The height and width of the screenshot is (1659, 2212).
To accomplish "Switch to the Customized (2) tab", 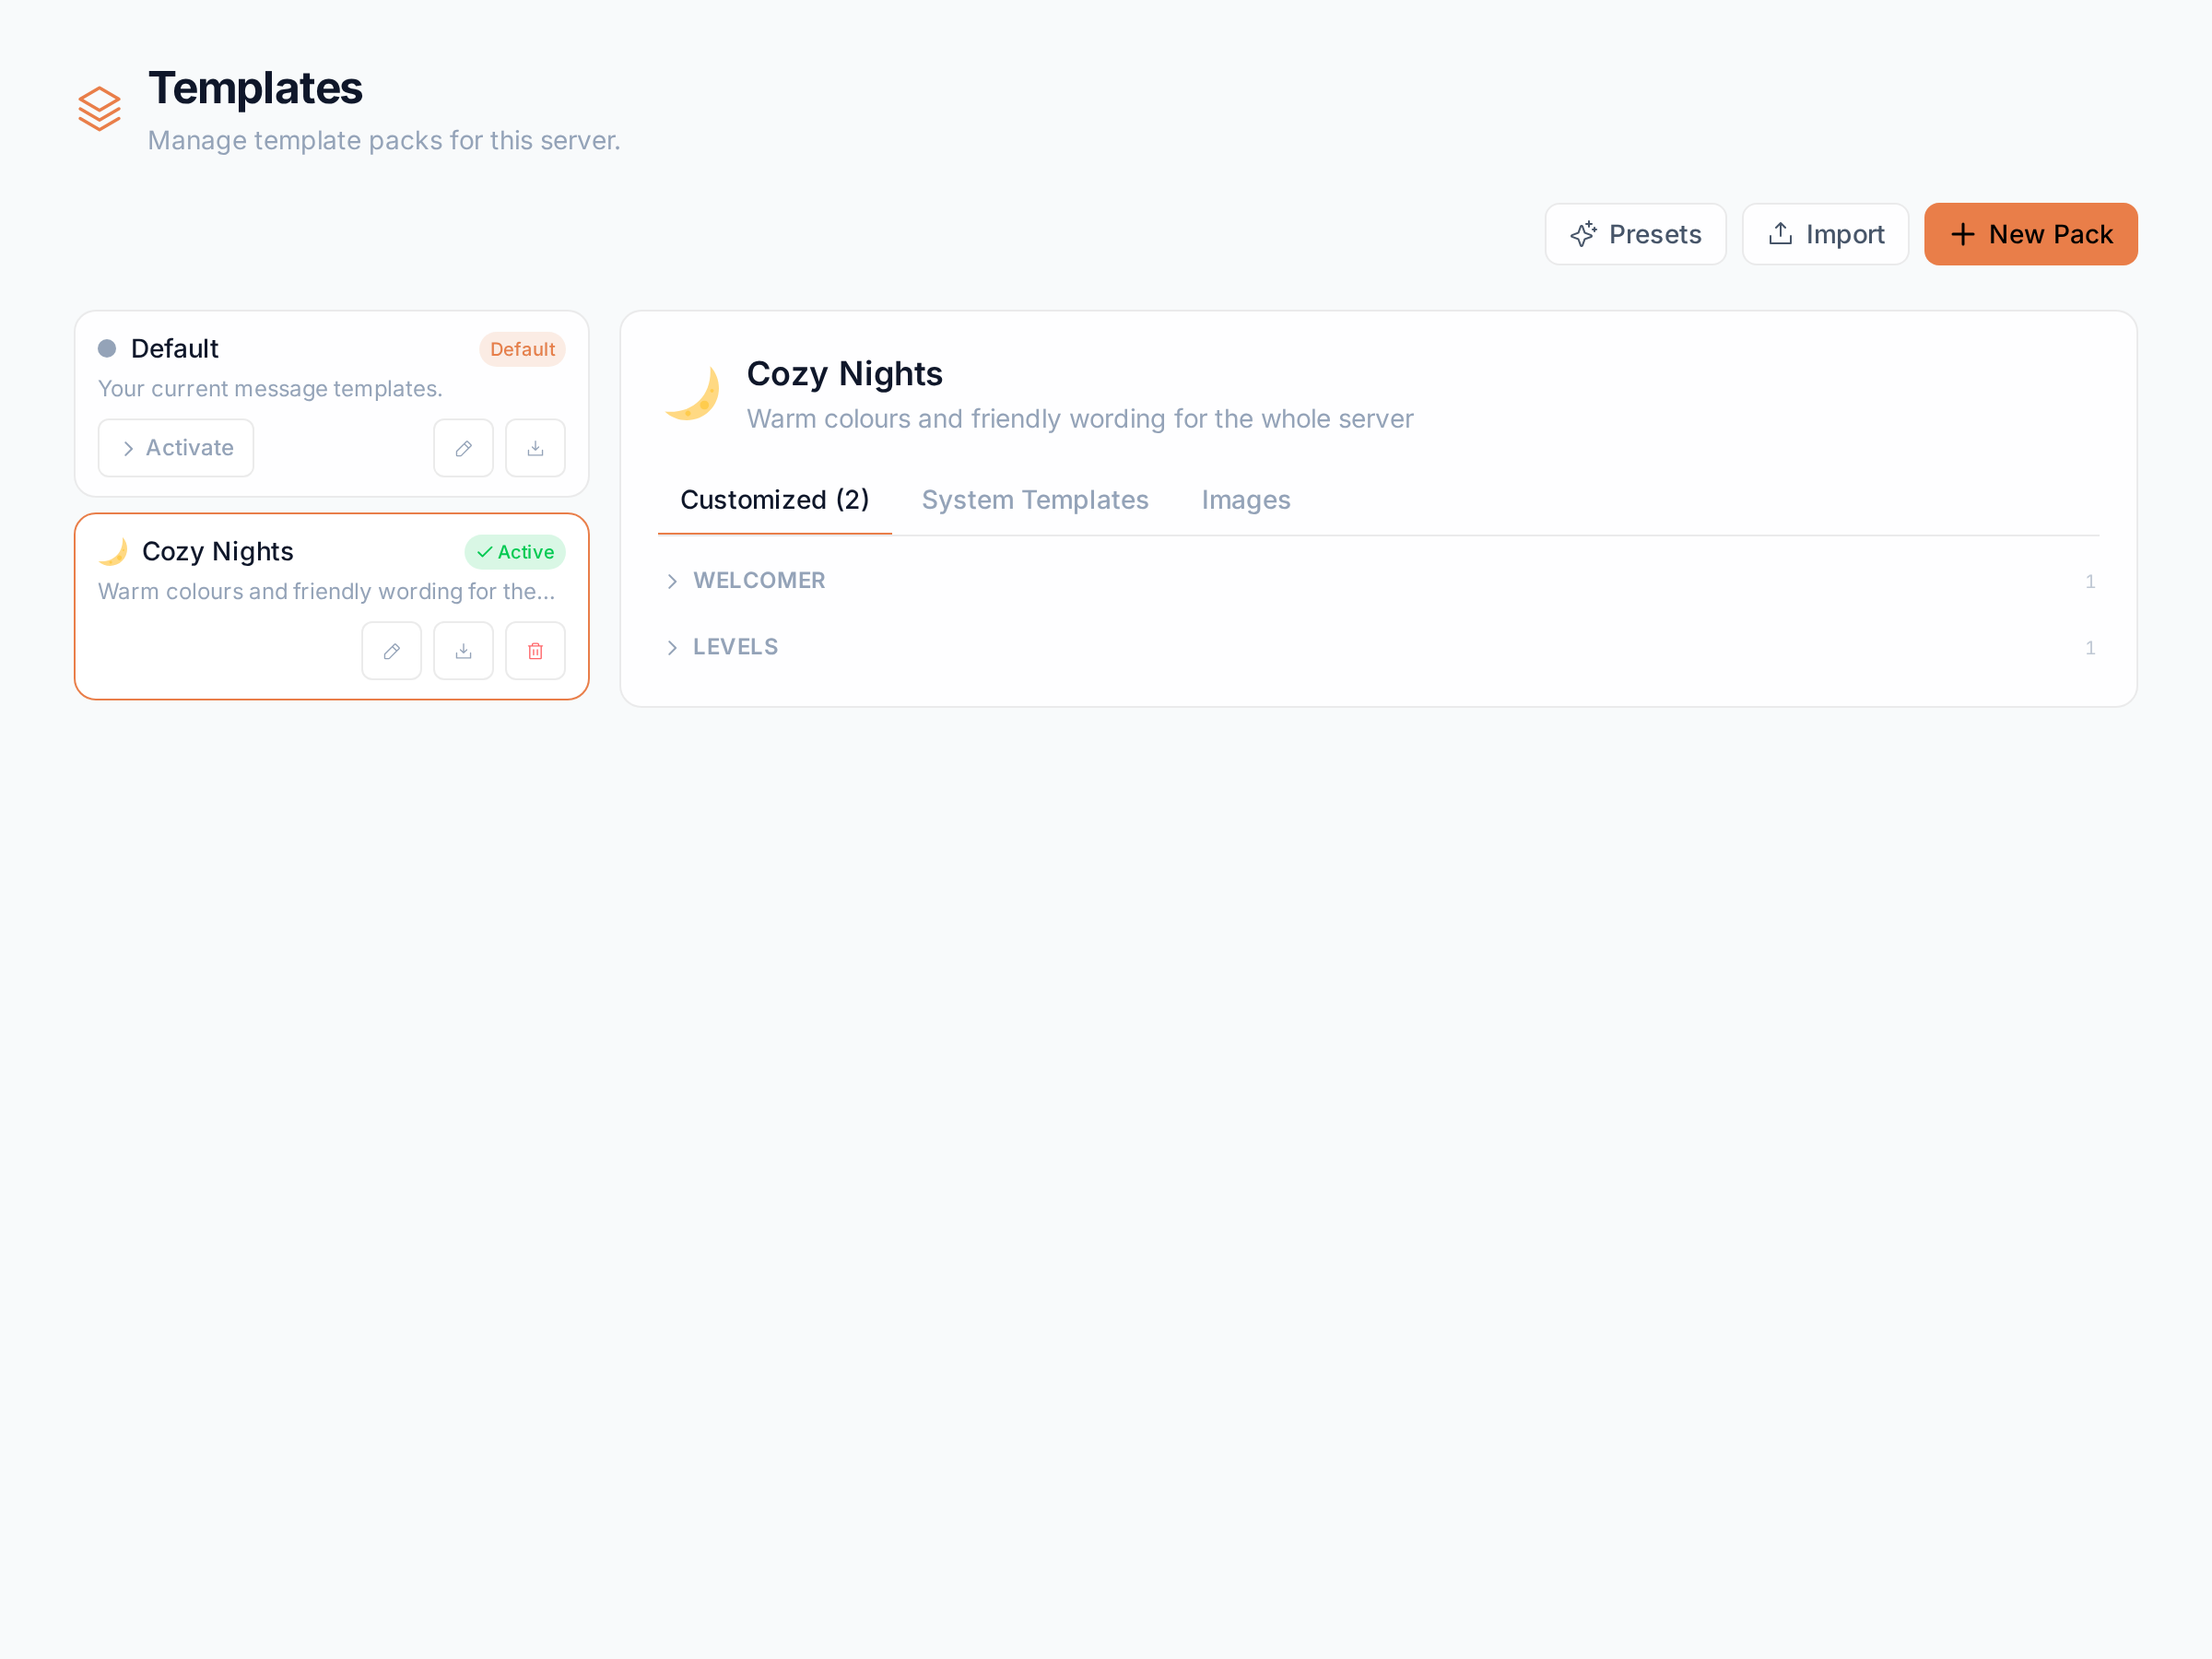I will [x=775, y=500].
